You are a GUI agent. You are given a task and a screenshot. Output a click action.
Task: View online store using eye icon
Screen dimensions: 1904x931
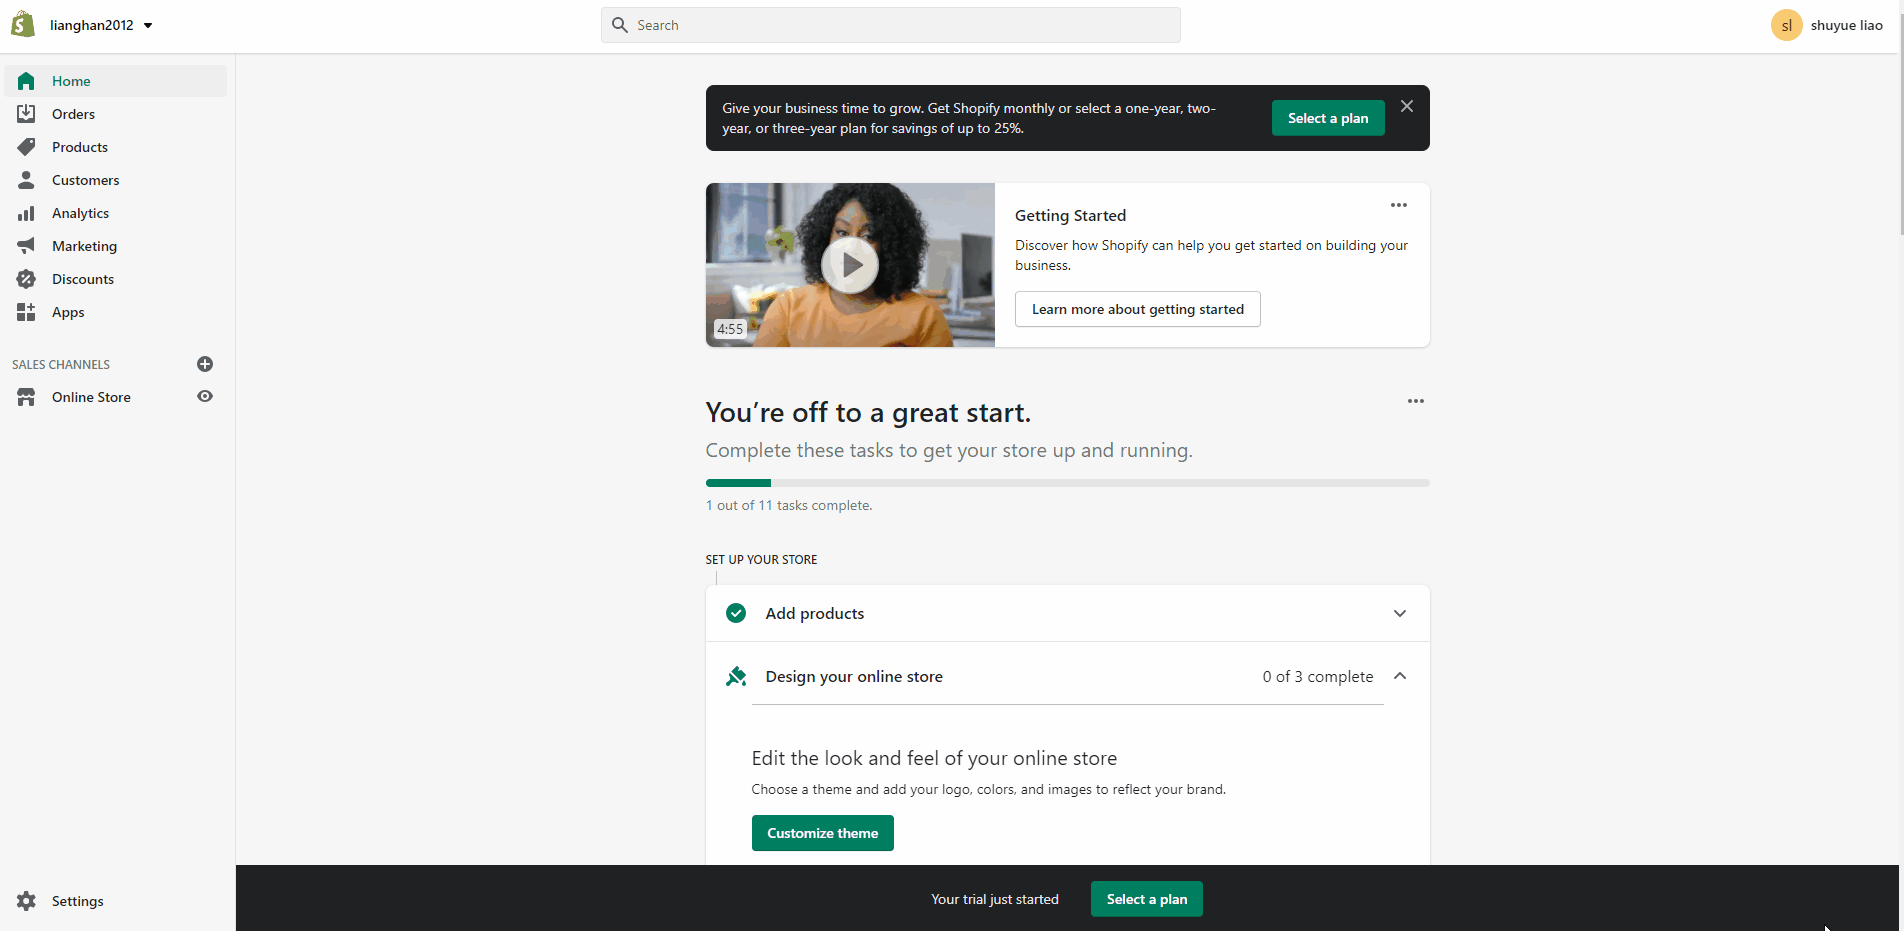[205, 397]
